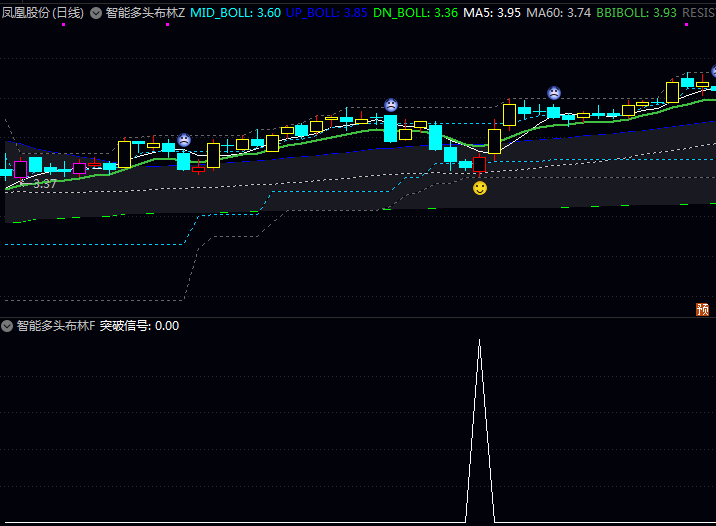Image resolution: width=716 pixels, height=526 pixels.
Task: Click the 智能多头布林F indicator name
Action: point(56,326)
